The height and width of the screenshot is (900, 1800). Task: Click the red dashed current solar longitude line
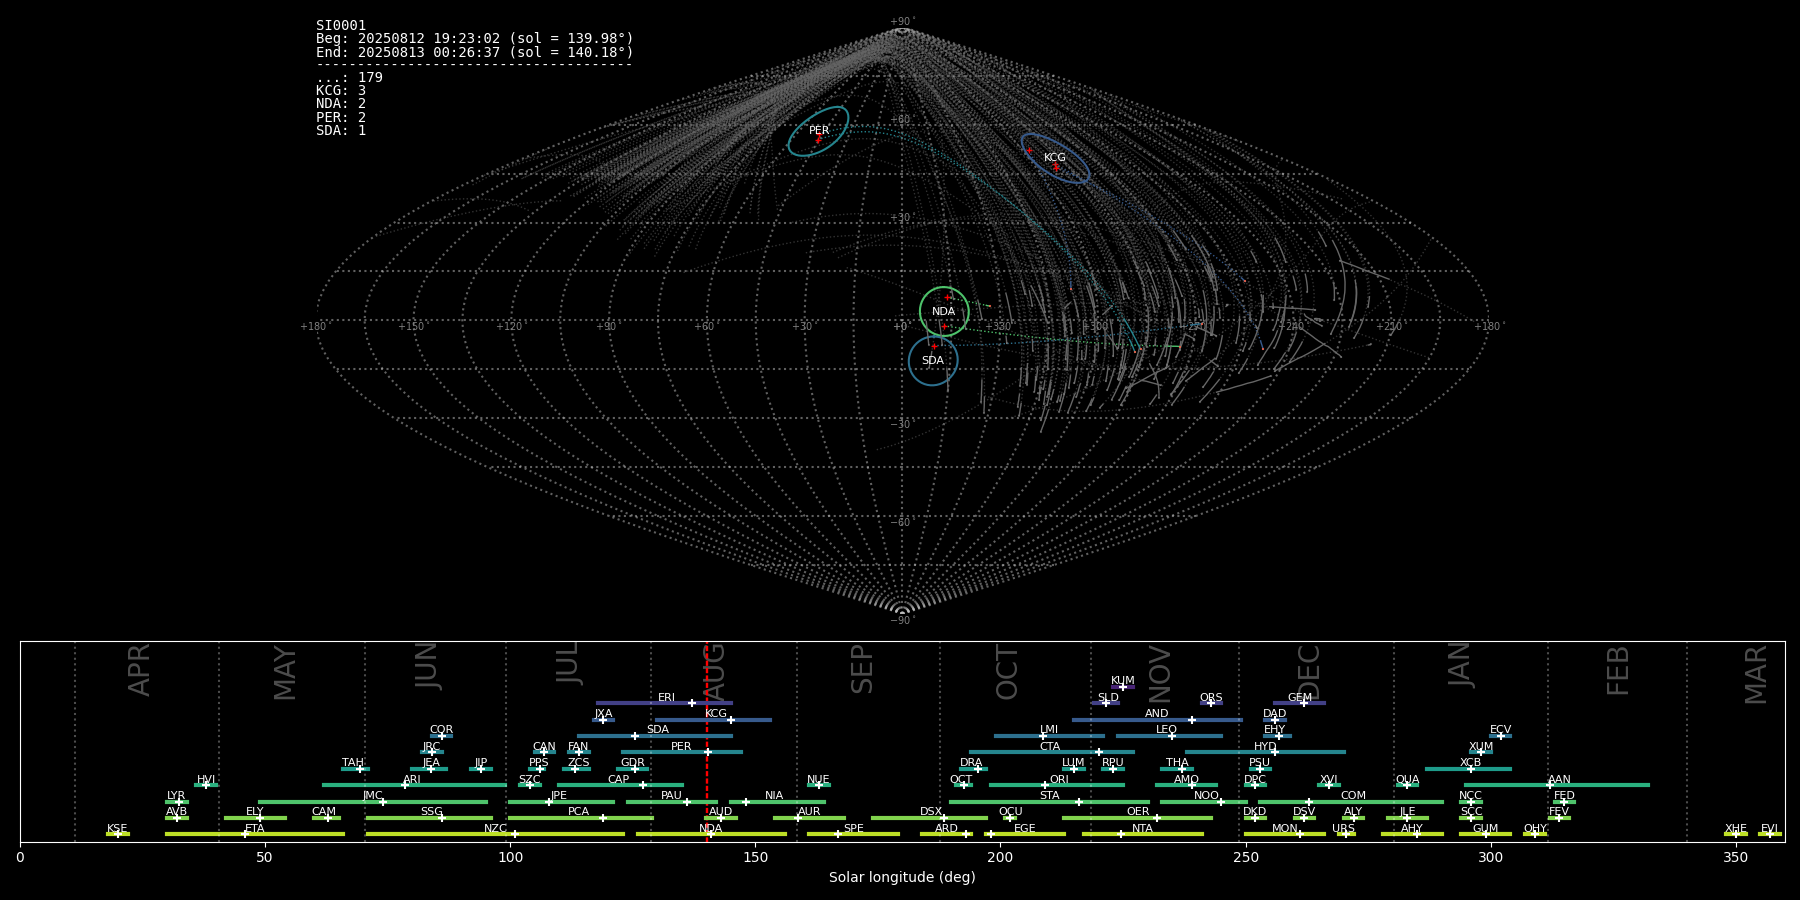tap(707, 741)
